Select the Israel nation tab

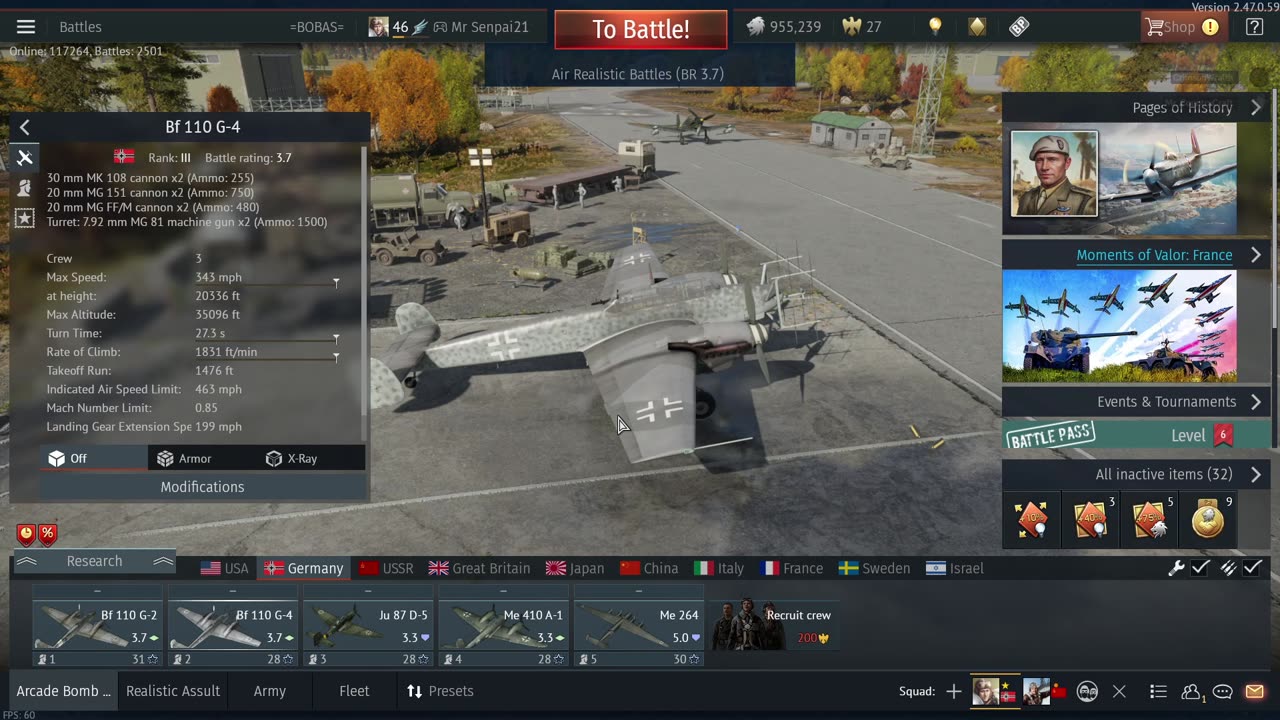click(955, 568)
